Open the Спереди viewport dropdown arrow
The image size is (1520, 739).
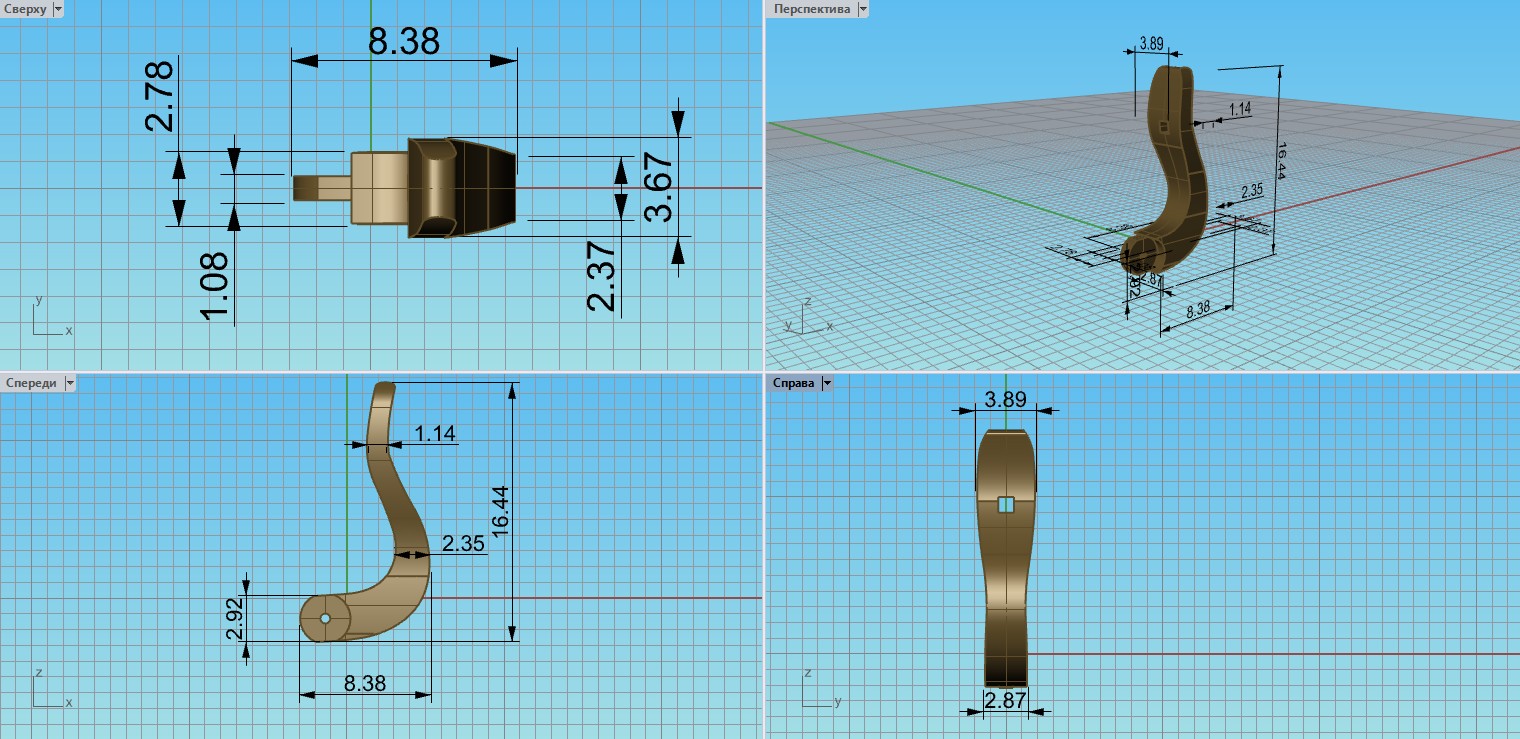70,383
